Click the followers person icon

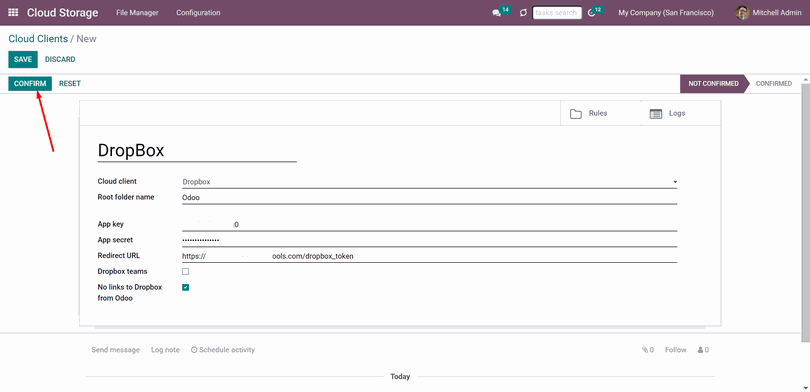tap(700, 350)
